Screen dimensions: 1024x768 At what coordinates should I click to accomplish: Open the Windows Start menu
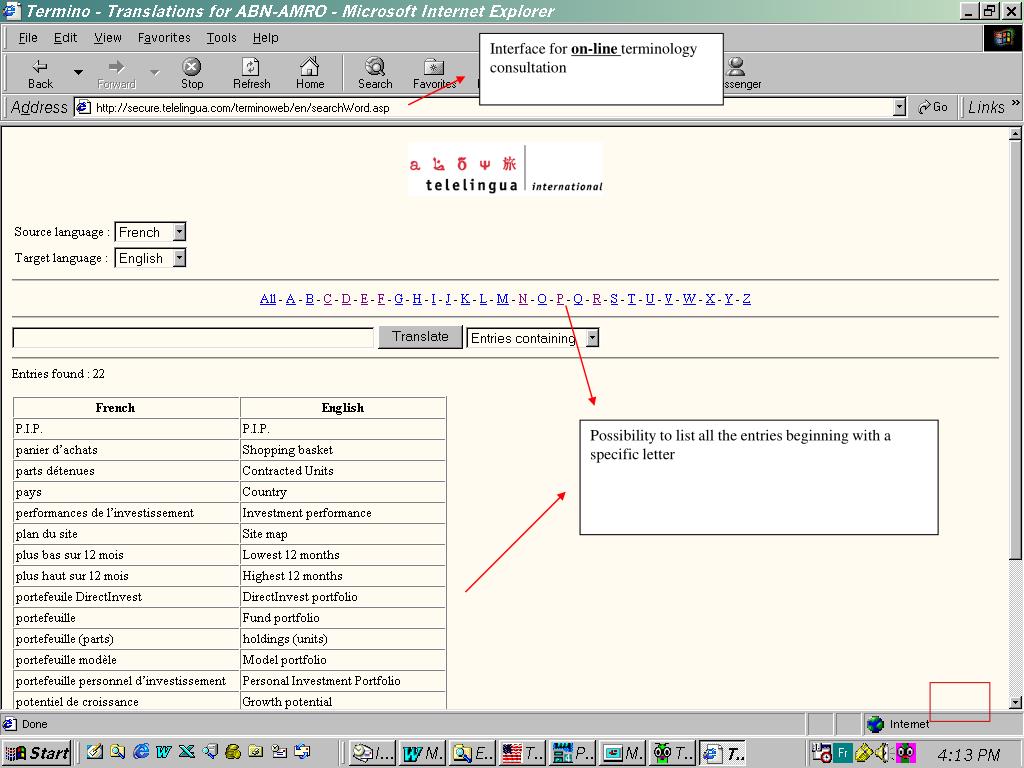tap(37, 753)
